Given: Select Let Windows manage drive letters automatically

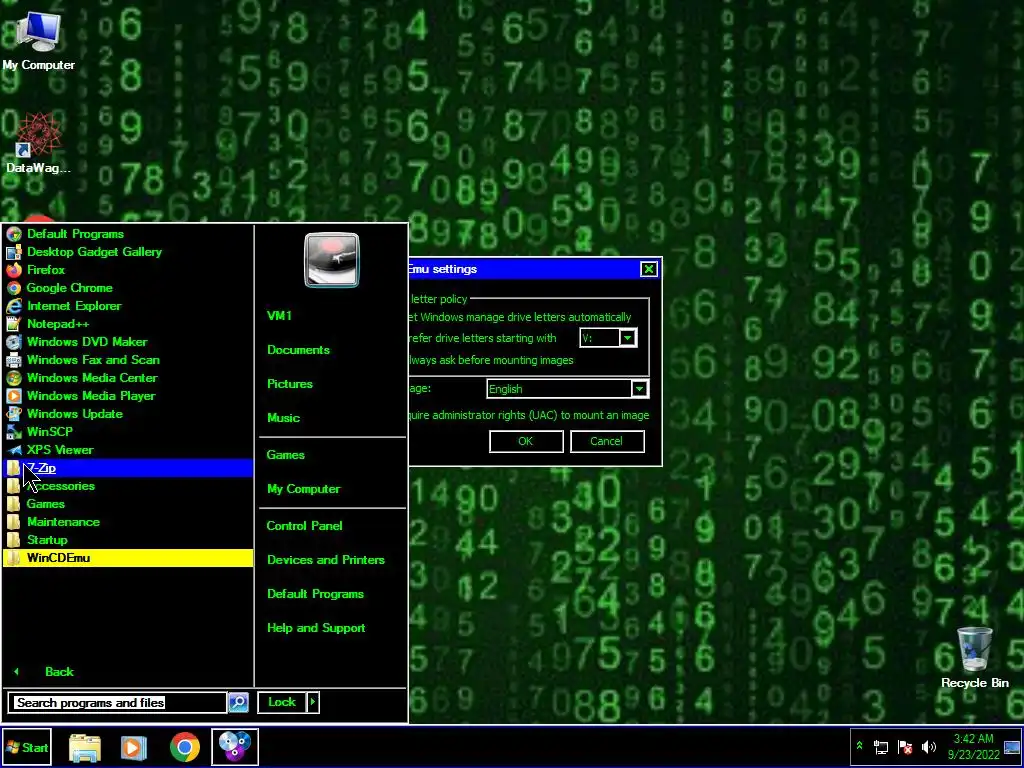Looking at the screenshot, I should tap(520, 317).
